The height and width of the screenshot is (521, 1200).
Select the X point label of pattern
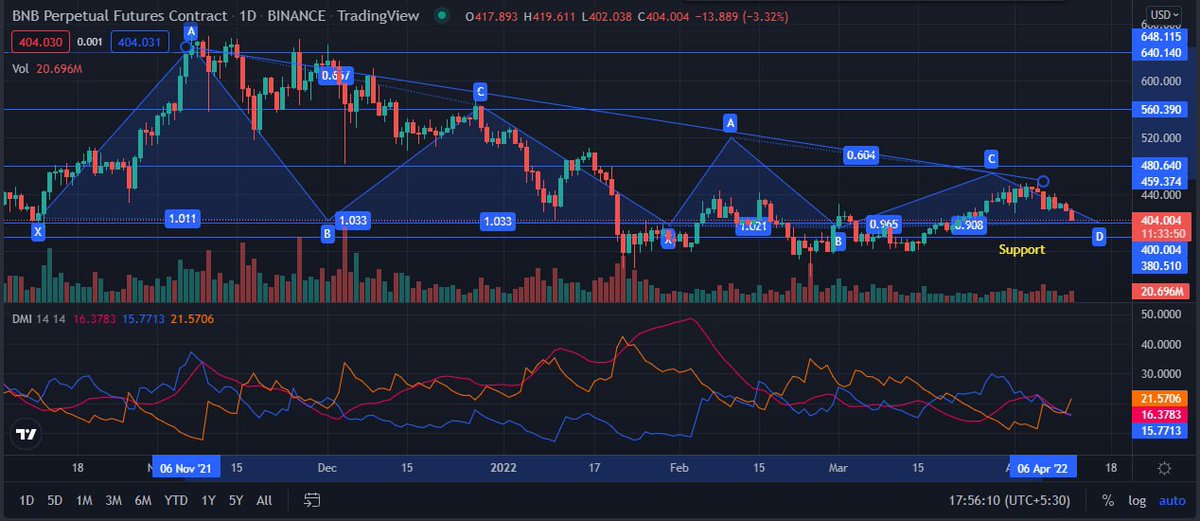coord(38,232)
